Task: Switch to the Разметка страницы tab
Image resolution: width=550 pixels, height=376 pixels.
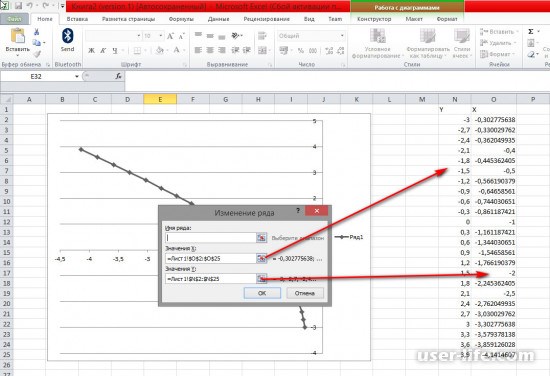Action: click(x=128, y=19)
